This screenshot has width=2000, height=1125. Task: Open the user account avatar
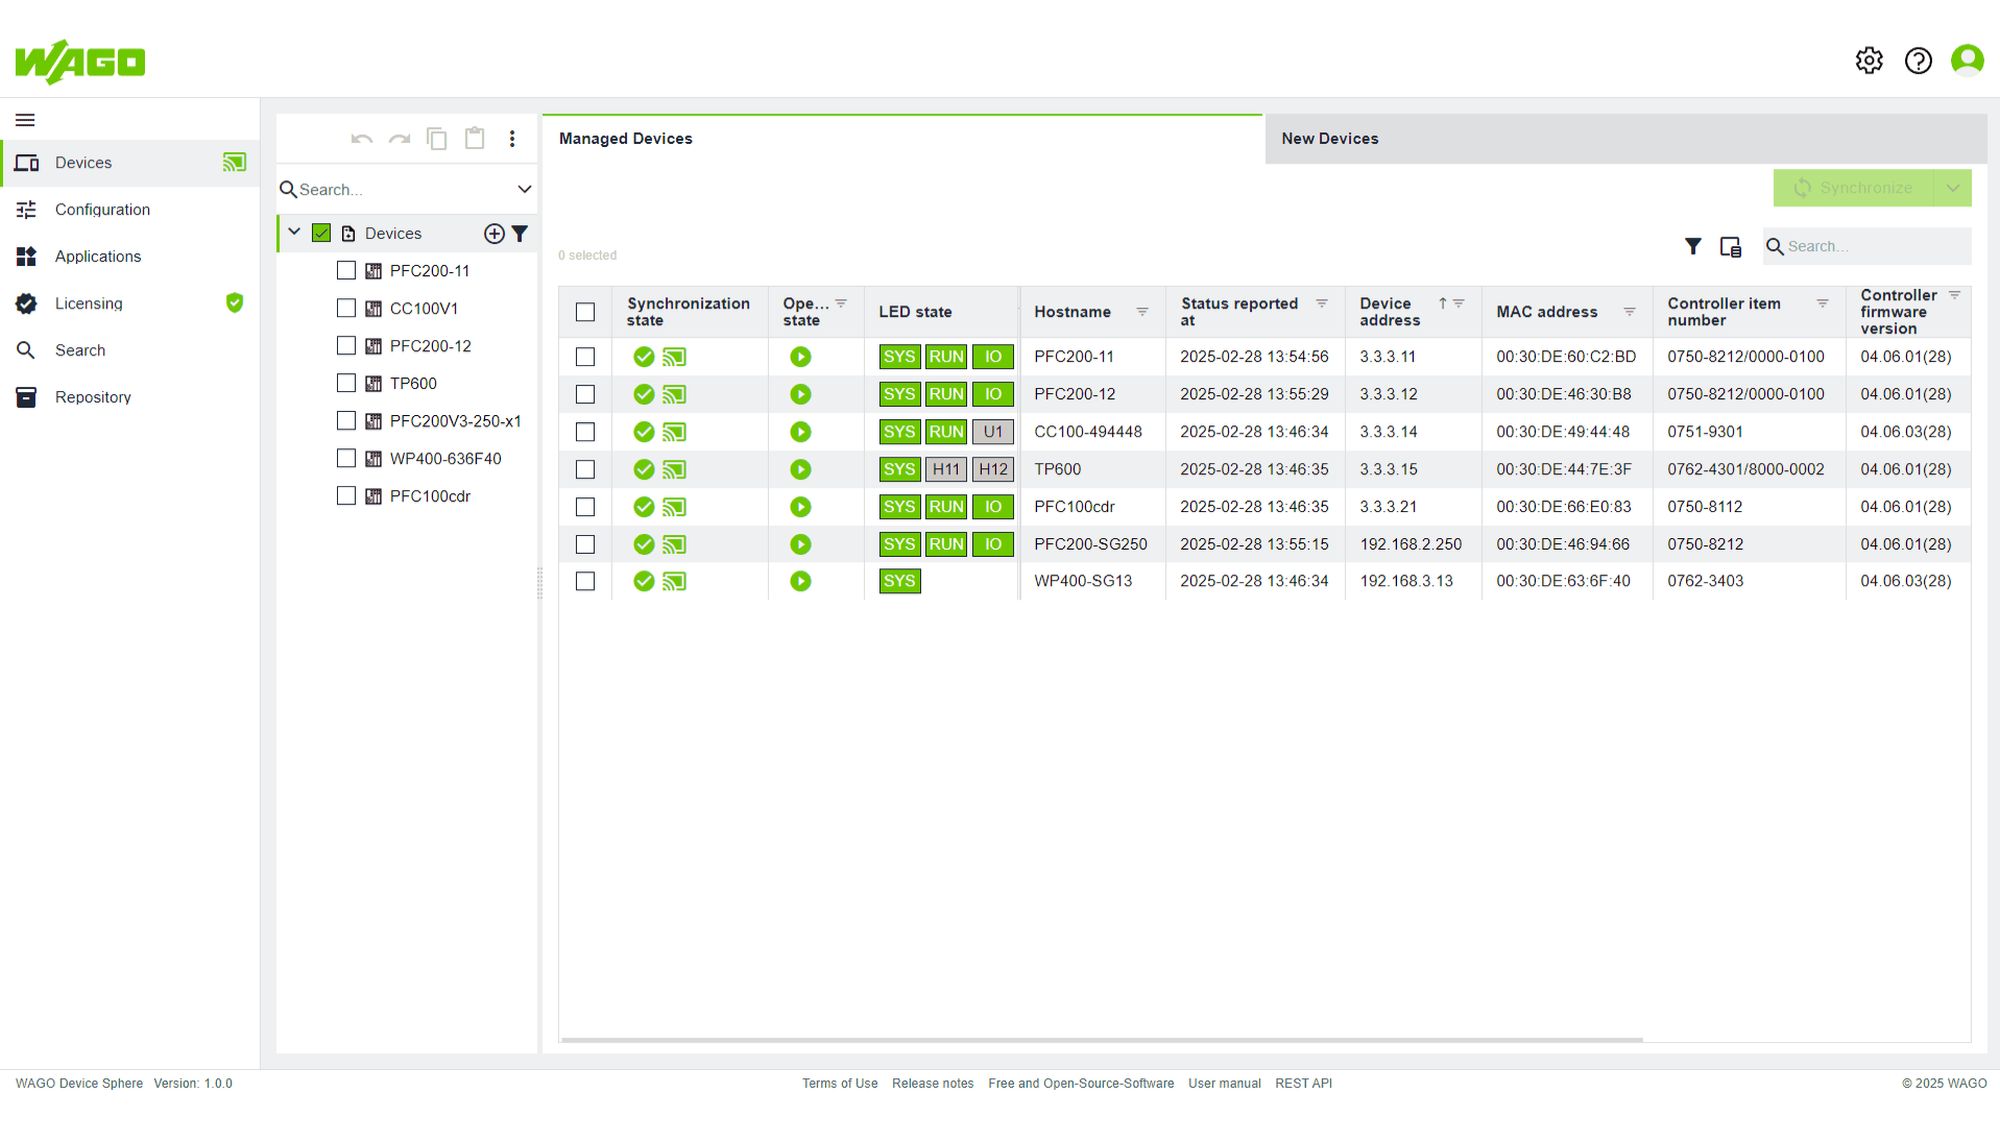click(1967, 61)
